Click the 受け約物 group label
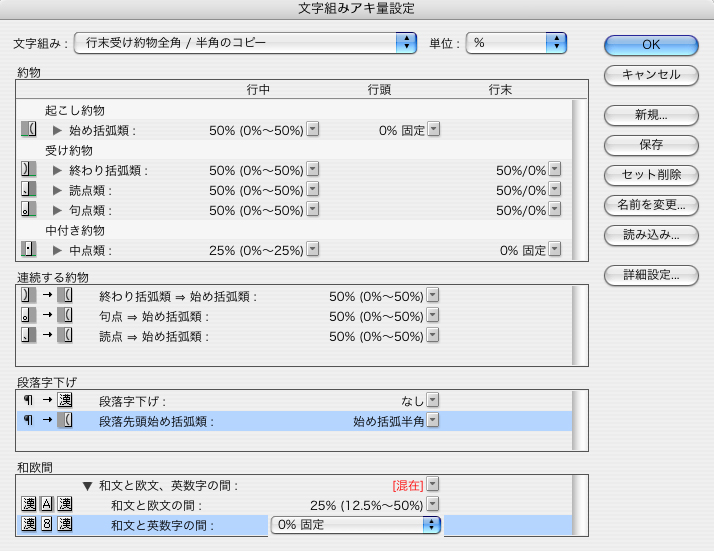 (x=69, y=150)
